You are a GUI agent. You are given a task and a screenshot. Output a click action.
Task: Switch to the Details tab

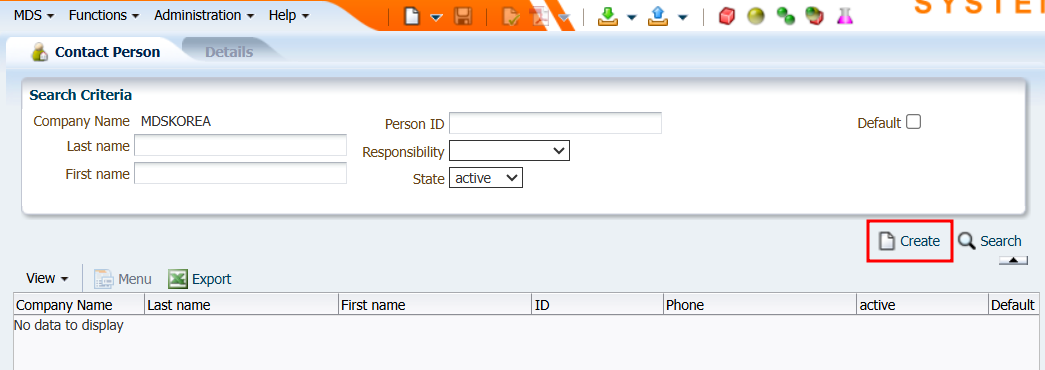(229, 51)
